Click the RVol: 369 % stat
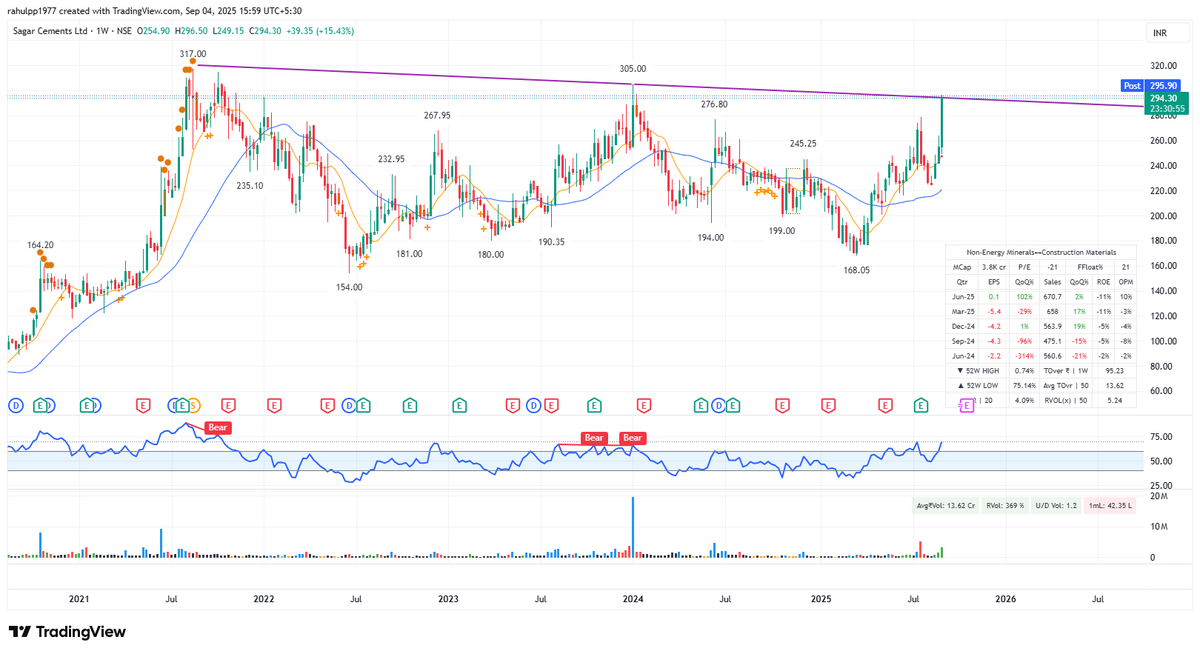 click(1004, 506)
